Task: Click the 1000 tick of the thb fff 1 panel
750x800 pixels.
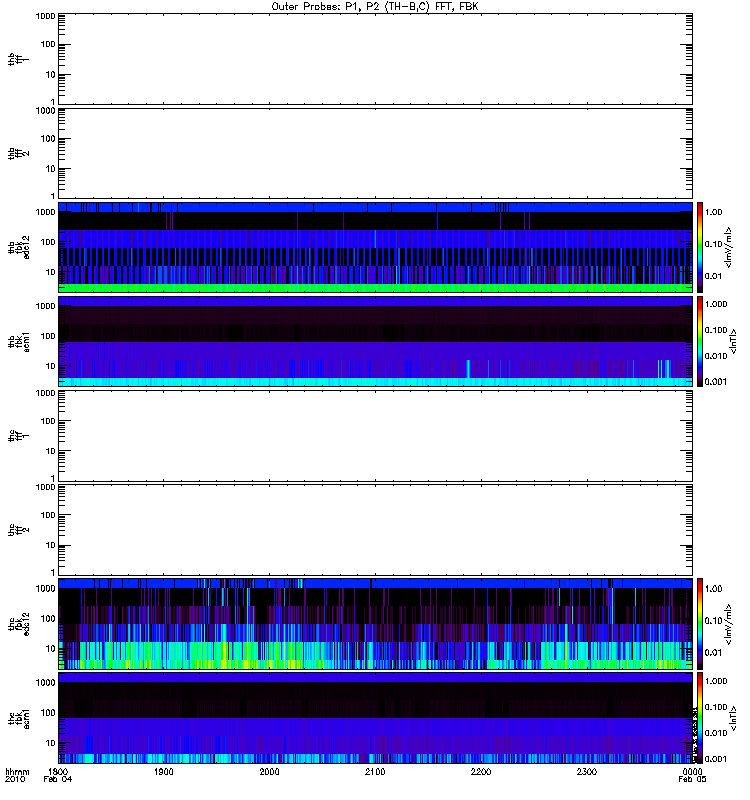Action: pos(45,16)
